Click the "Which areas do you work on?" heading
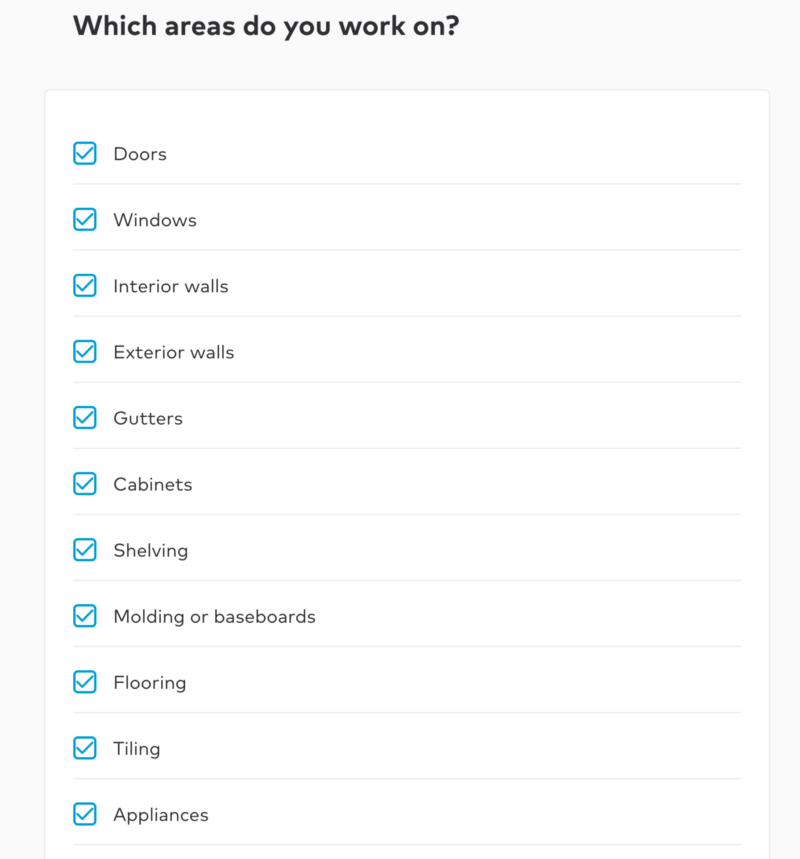Screen dimensions: 800x859 tap(266, 26)
